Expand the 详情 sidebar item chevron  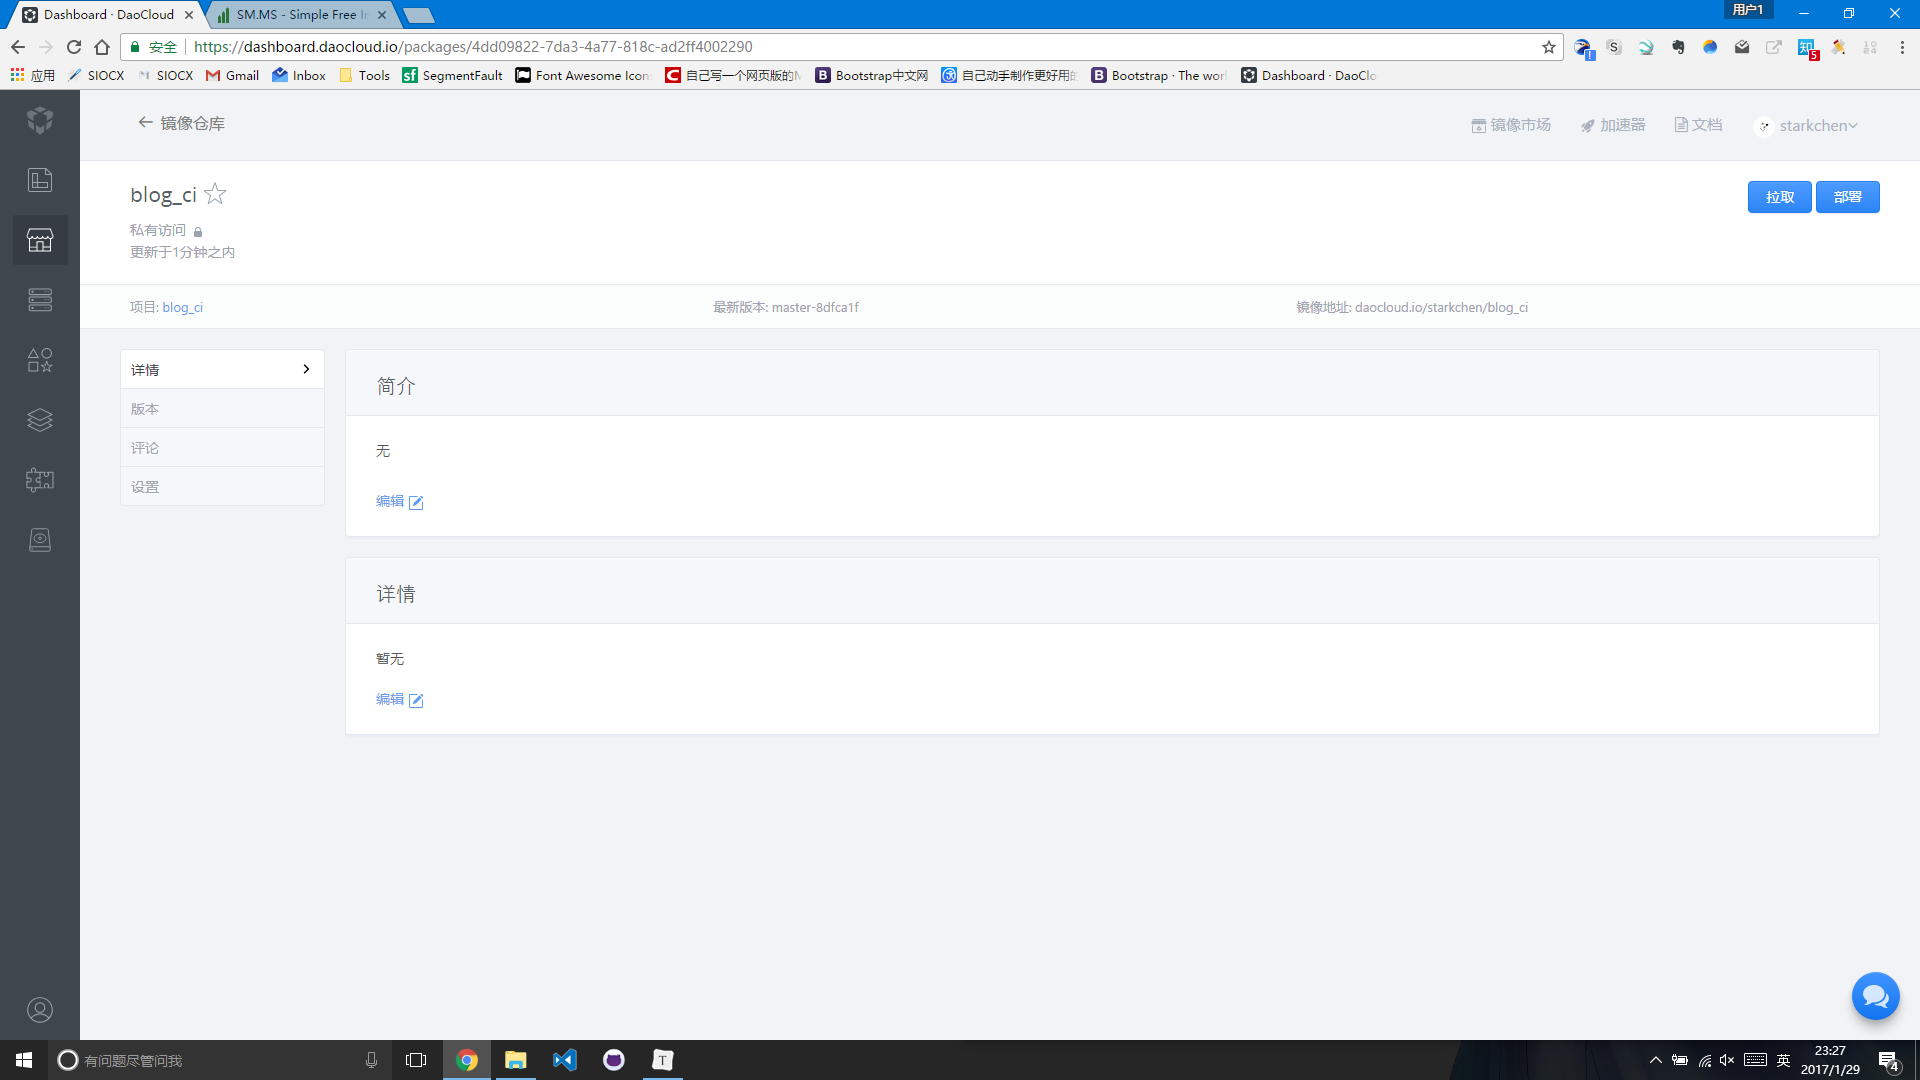[x=306, y=369]
